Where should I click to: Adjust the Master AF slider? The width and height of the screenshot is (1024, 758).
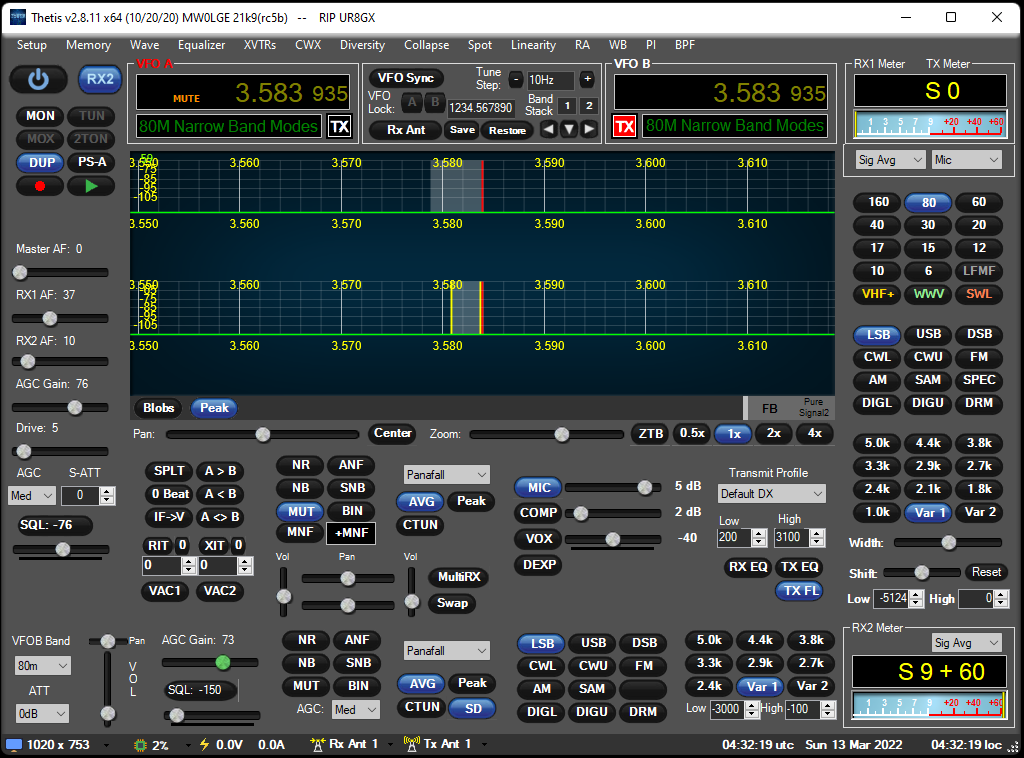click(x=61, y=272)
